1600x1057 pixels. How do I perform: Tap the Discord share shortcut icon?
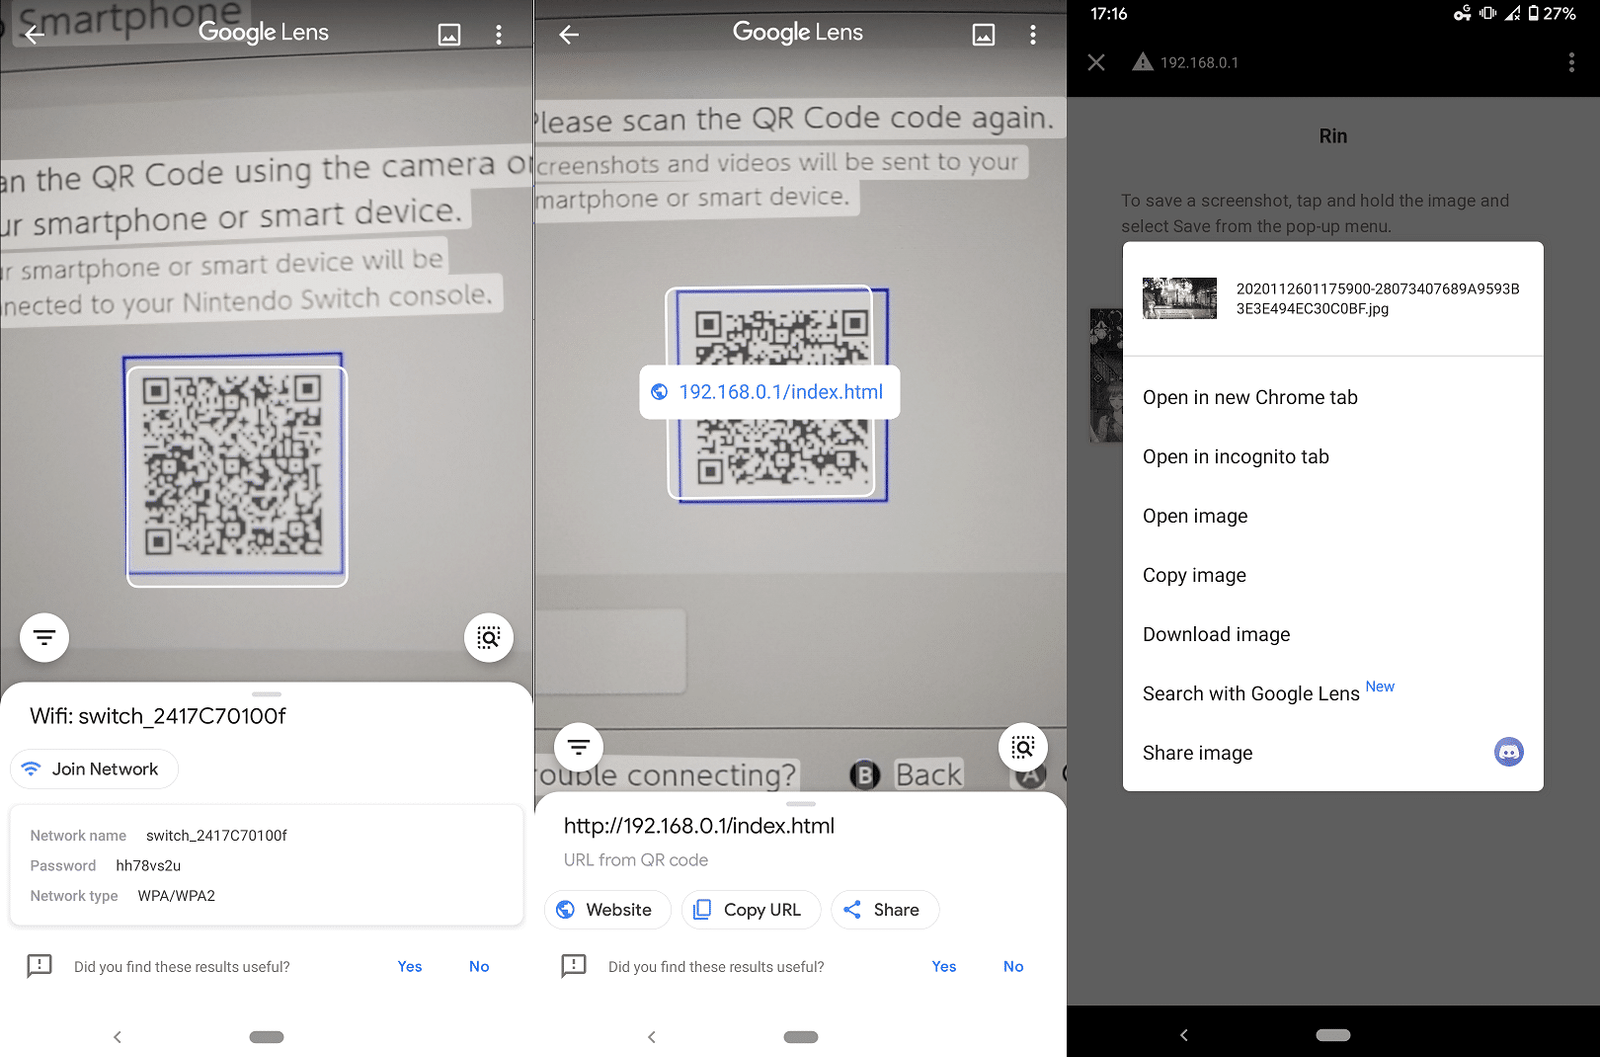pos(1508,752)
